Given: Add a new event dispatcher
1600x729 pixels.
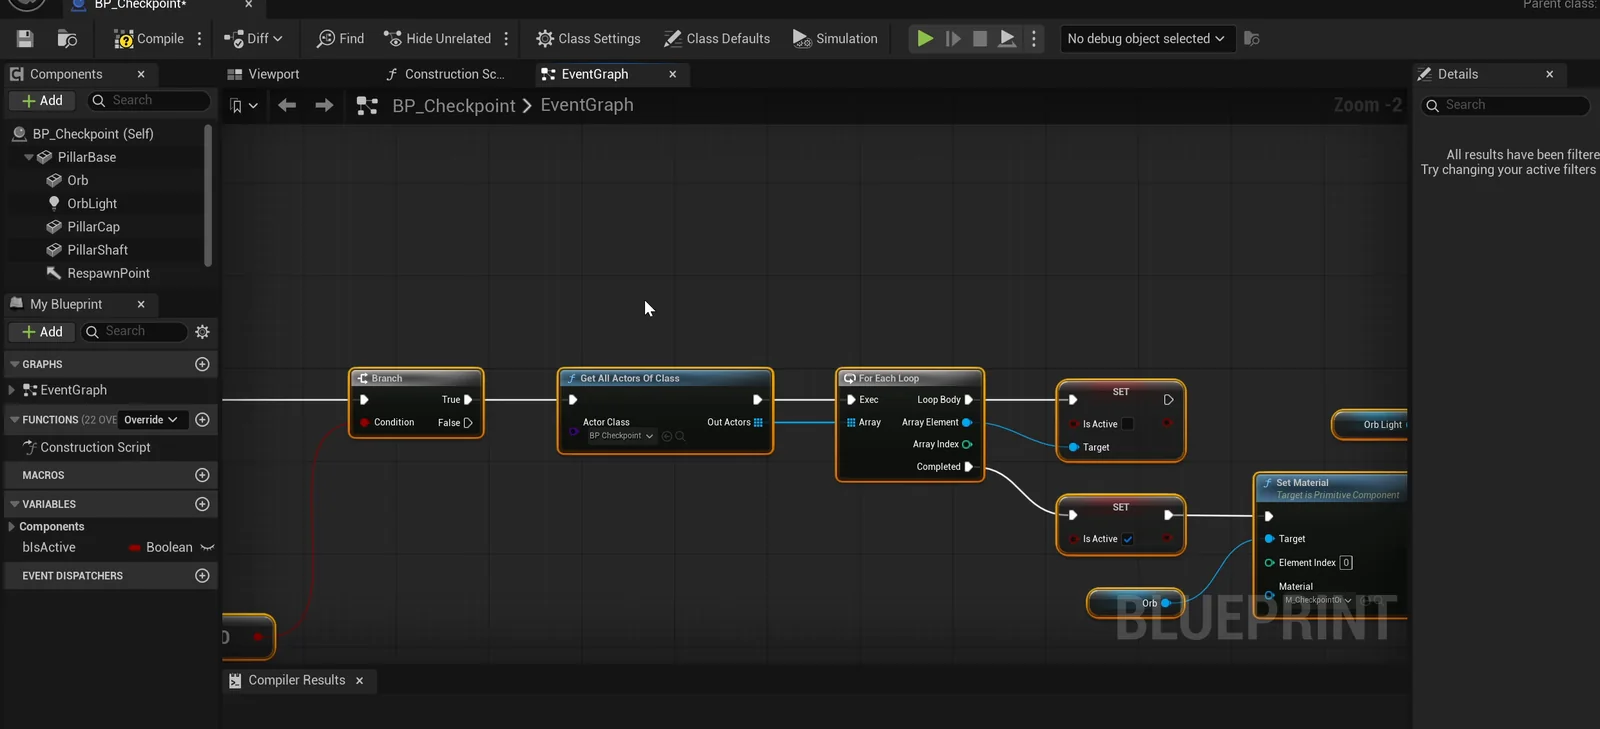Looking at the screenshot, I should coord(202,576).
